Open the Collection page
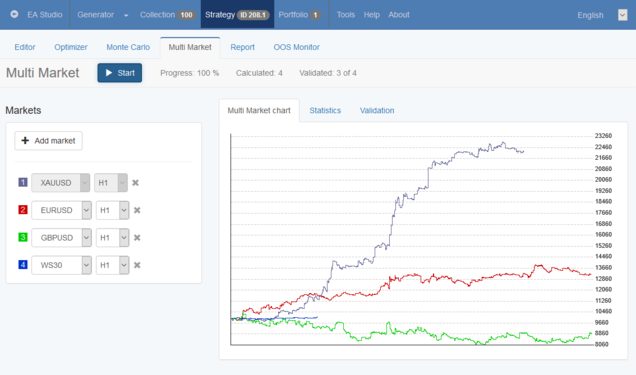Screen dimensions: 636x375 click(x=167, y=15)
